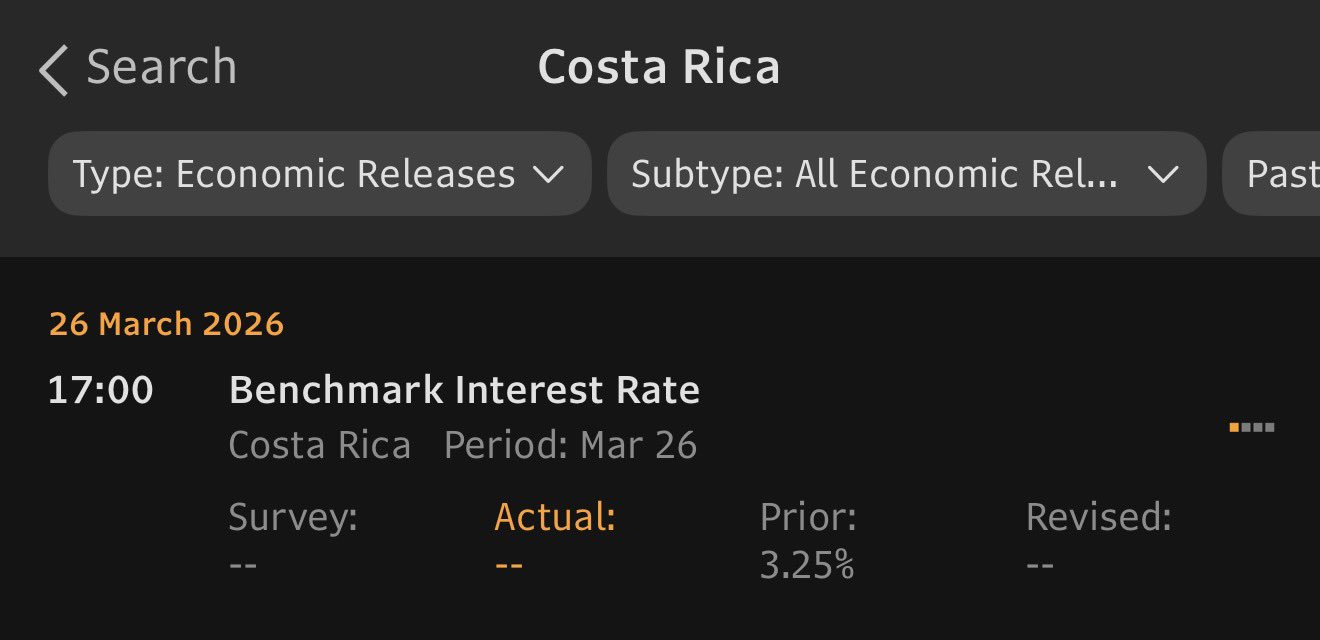Viewport: 1320px width, 640px height.
Task: Open the Type: Economic Releases filter
Action: pos(294,175)
